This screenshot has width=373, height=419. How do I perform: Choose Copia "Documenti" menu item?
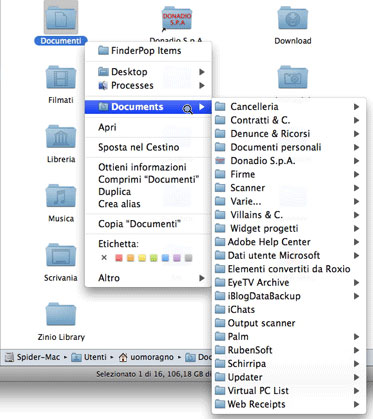[x=148, y=224]
